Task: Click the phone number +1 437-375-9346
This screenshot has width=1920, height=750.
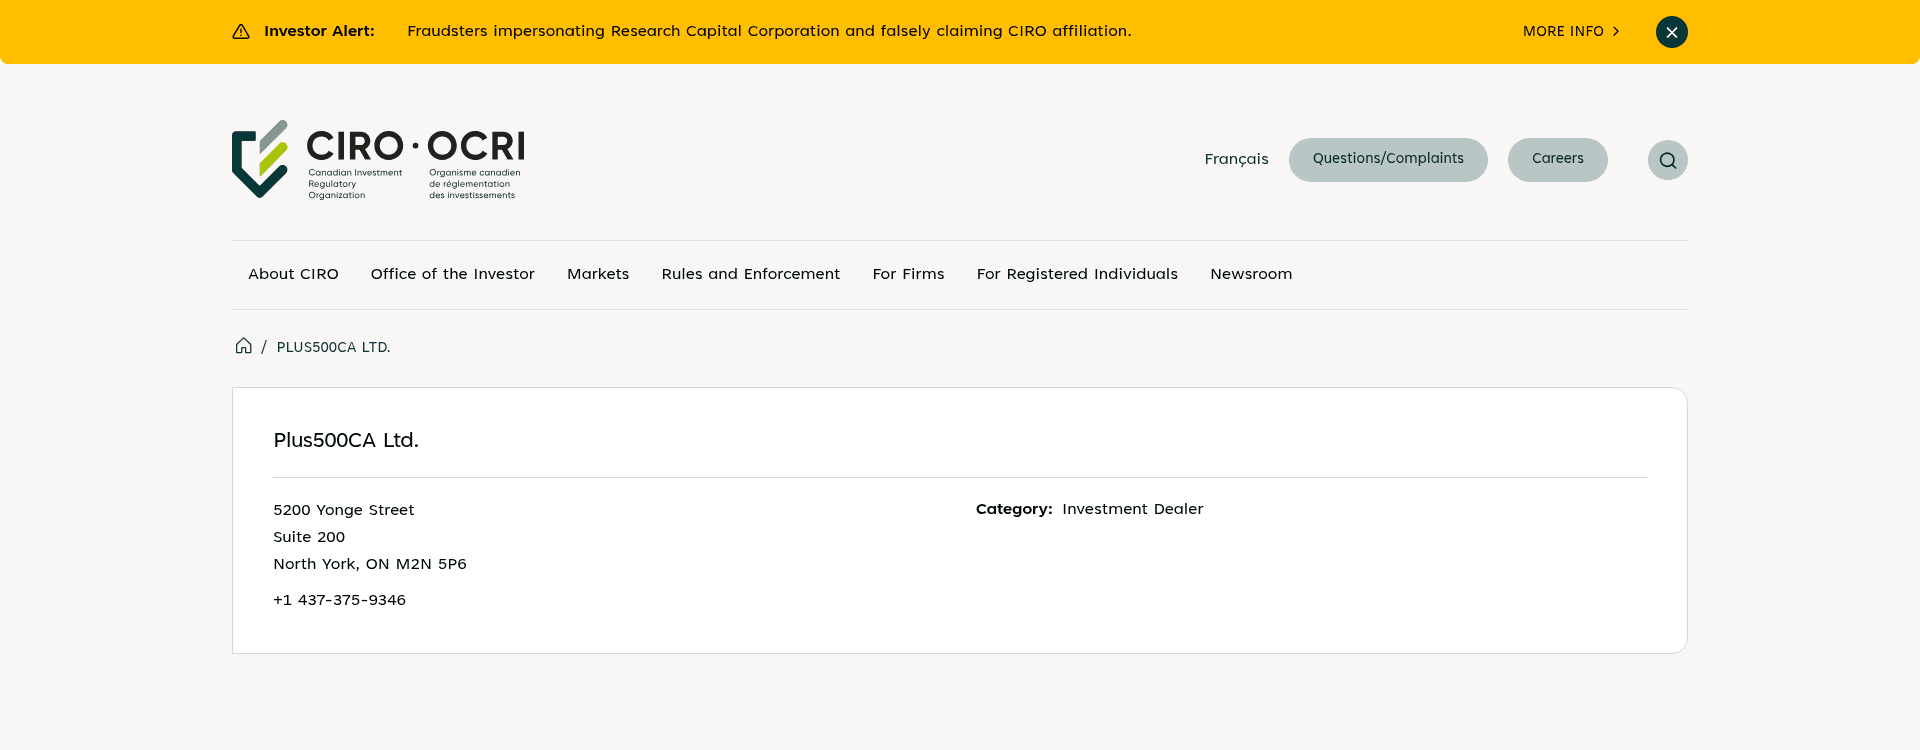Action: (x=339, y=600)
